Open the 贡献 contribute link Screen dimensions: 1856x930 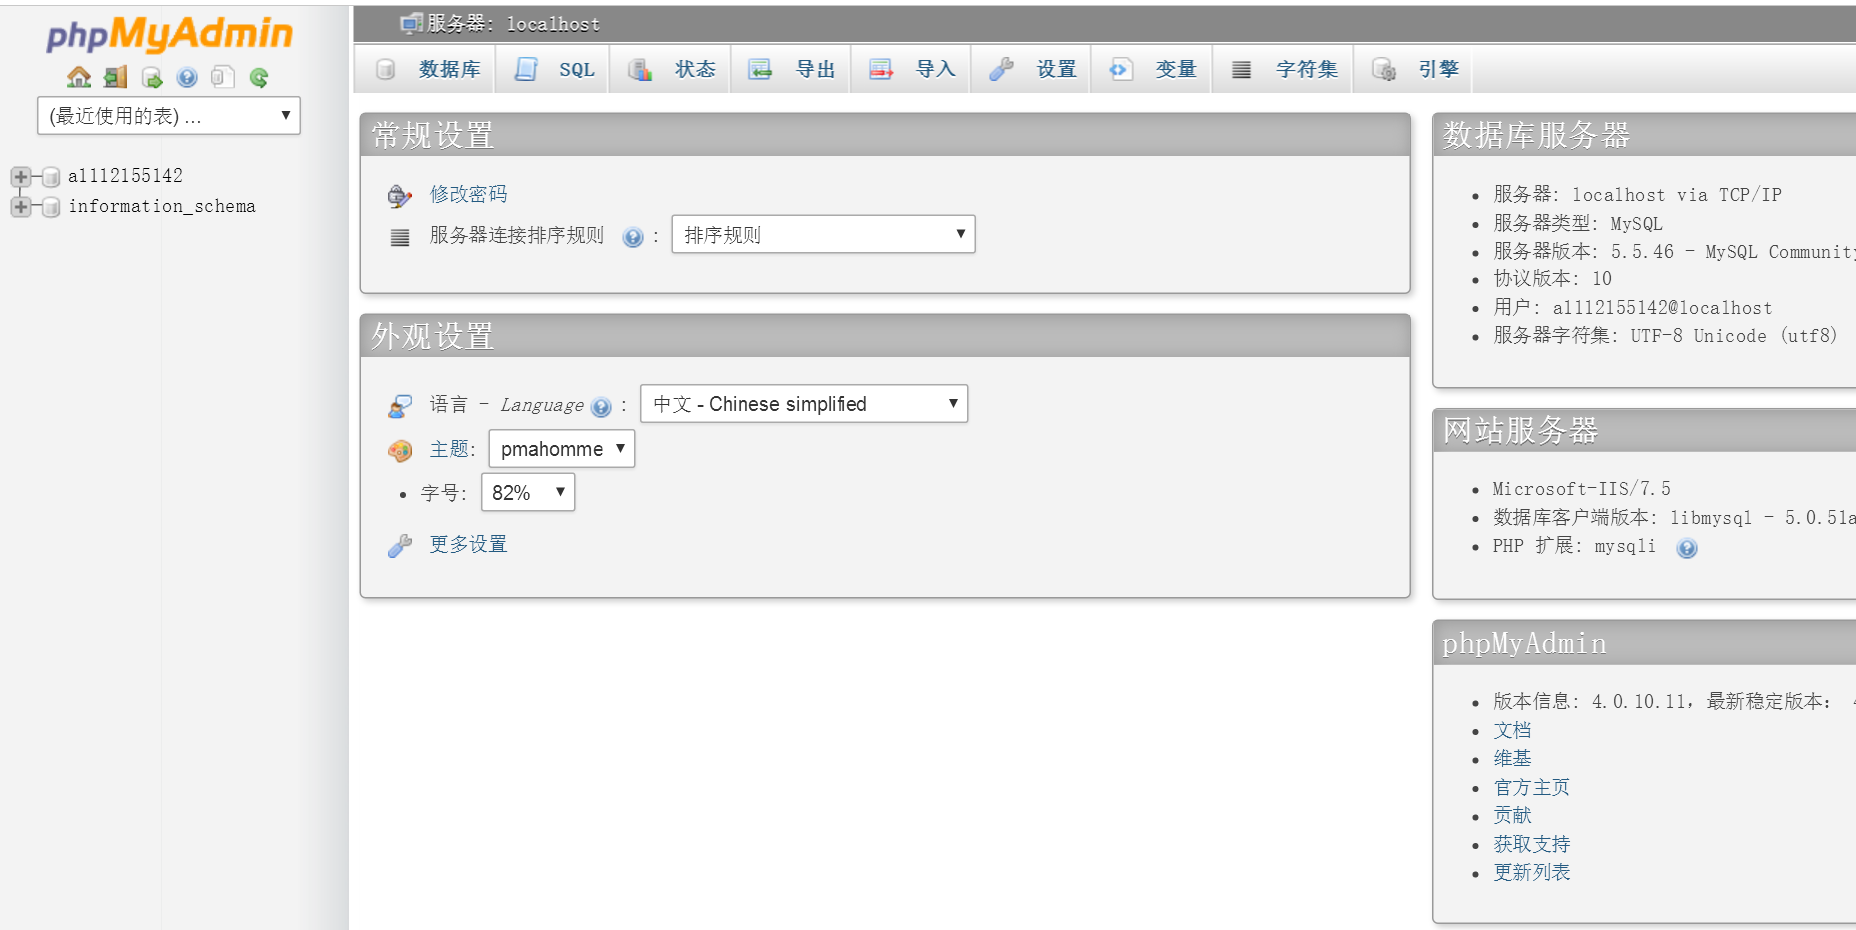pos(1512,815)
